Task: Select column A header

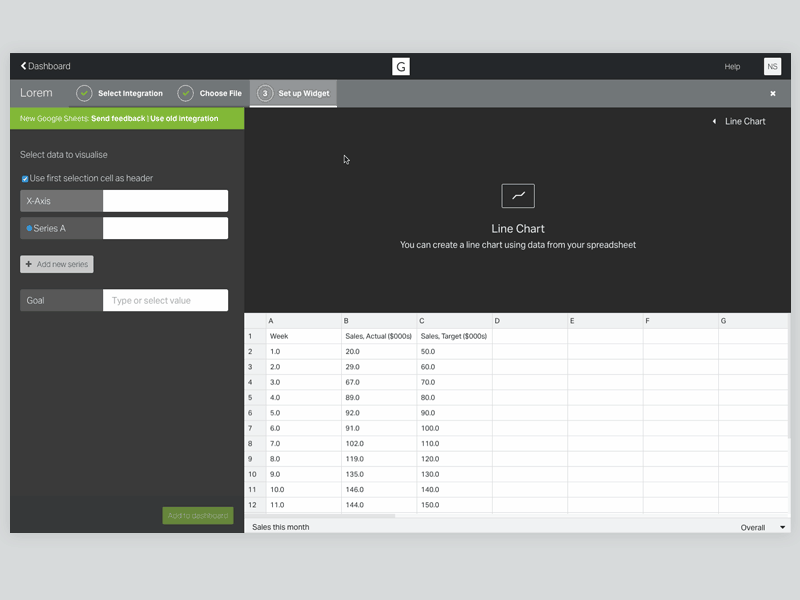Action: (304, 321)
